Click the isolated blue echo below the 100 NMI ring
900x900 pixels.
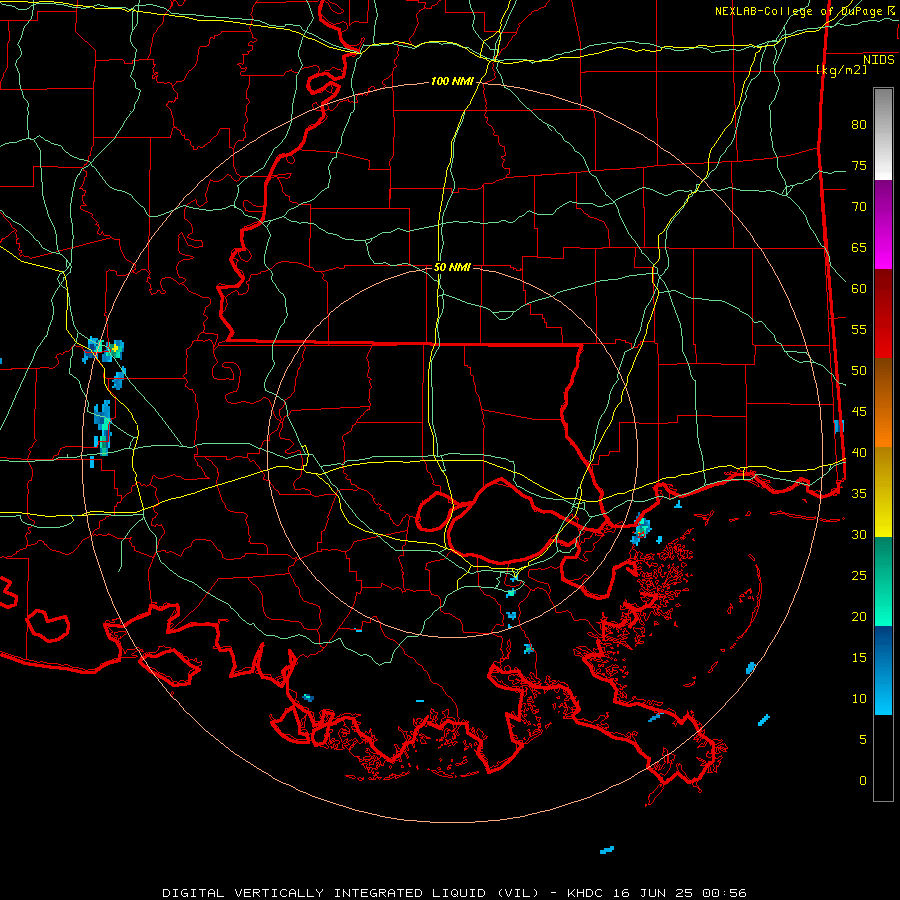click(x=607, y=849)
